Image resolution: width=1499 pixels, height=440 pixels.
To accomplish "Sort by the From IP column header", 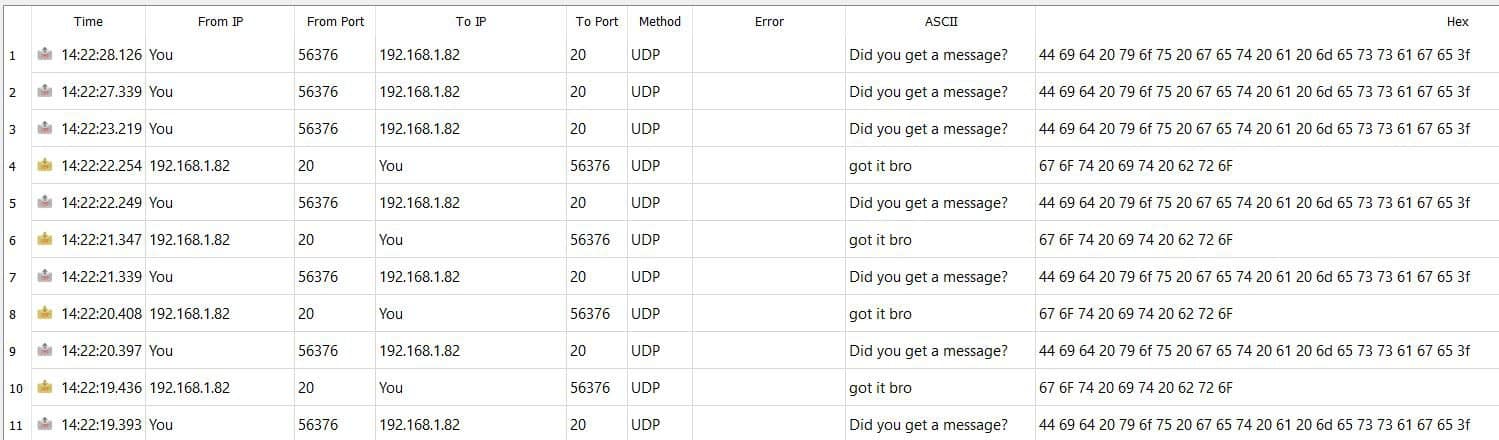I will pos(220,21).
